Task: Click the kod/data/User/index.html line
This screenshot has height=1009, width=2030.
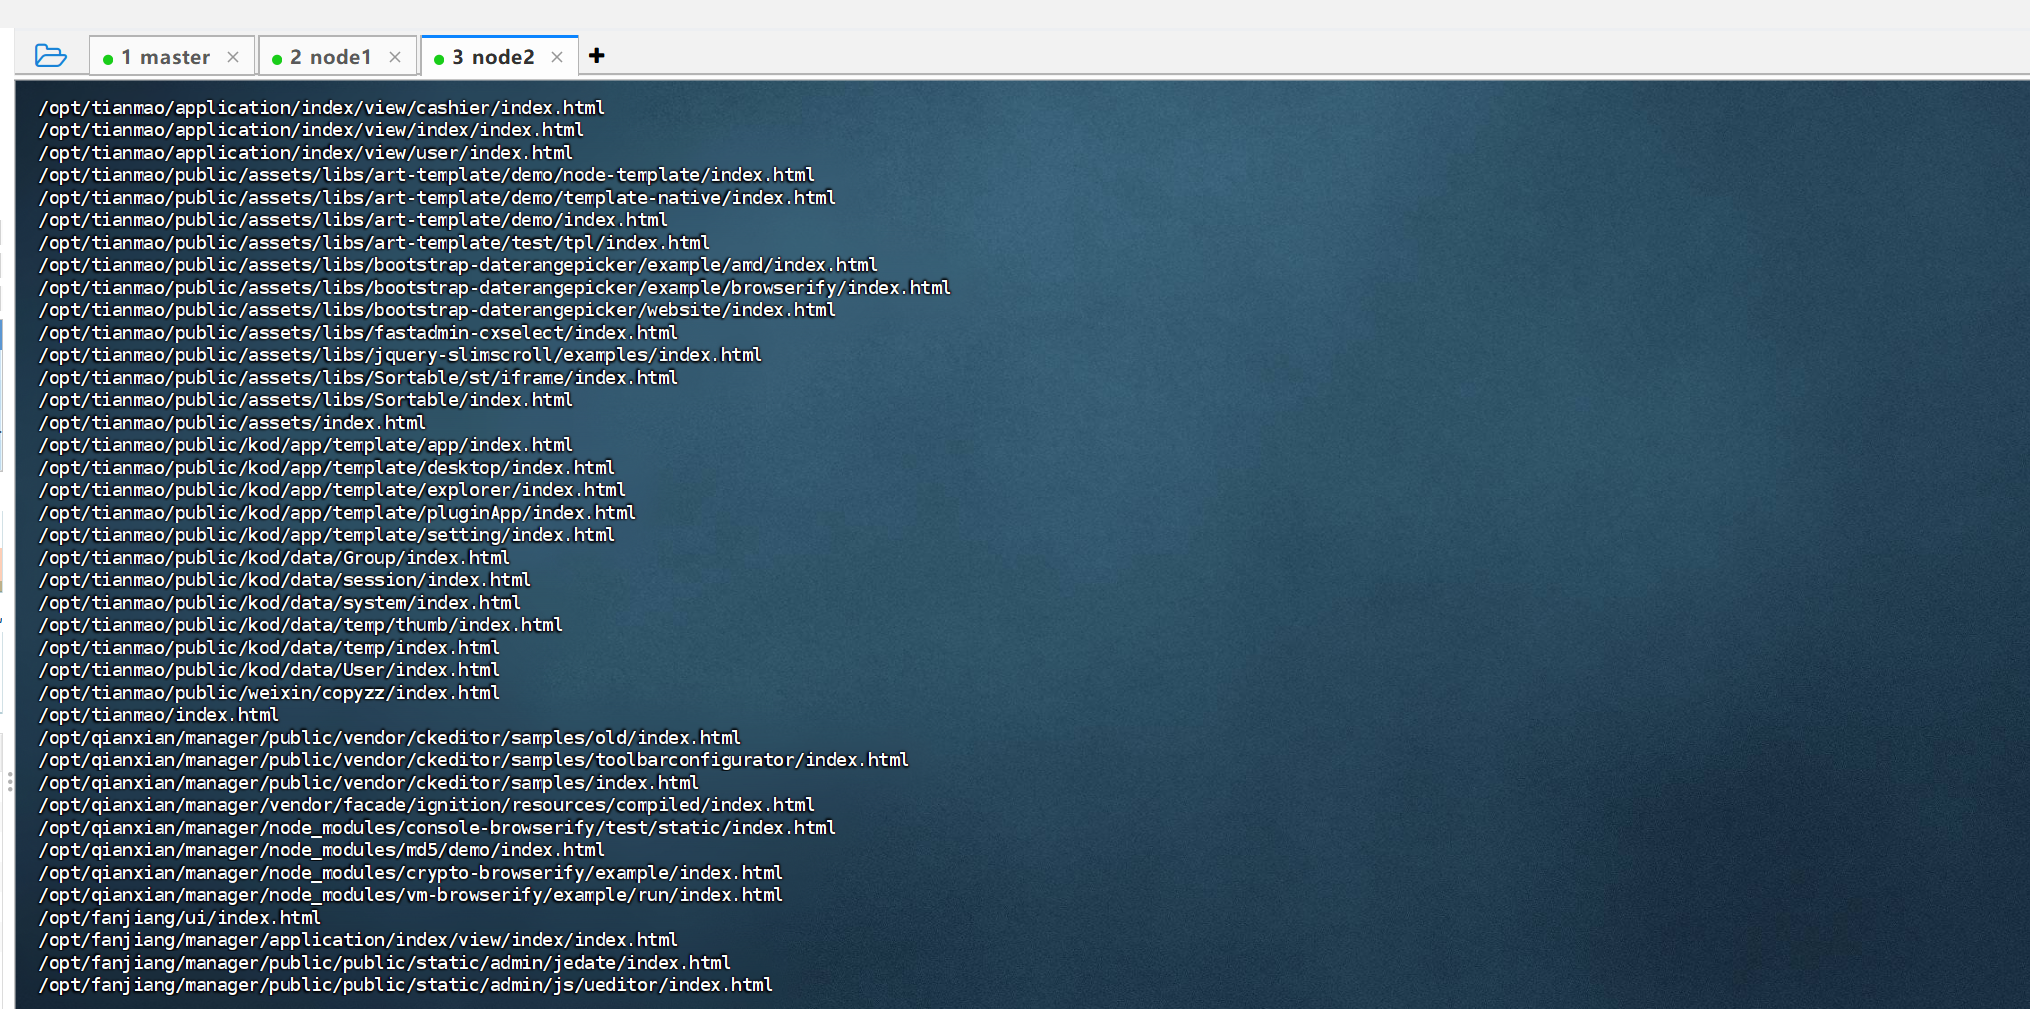Action: (x=269, y=670)
